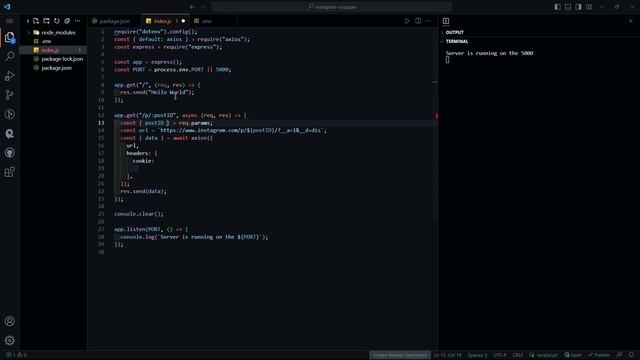Open notifications bell in status bar
The height and width of the screenshot is (360, 640).
631,355
